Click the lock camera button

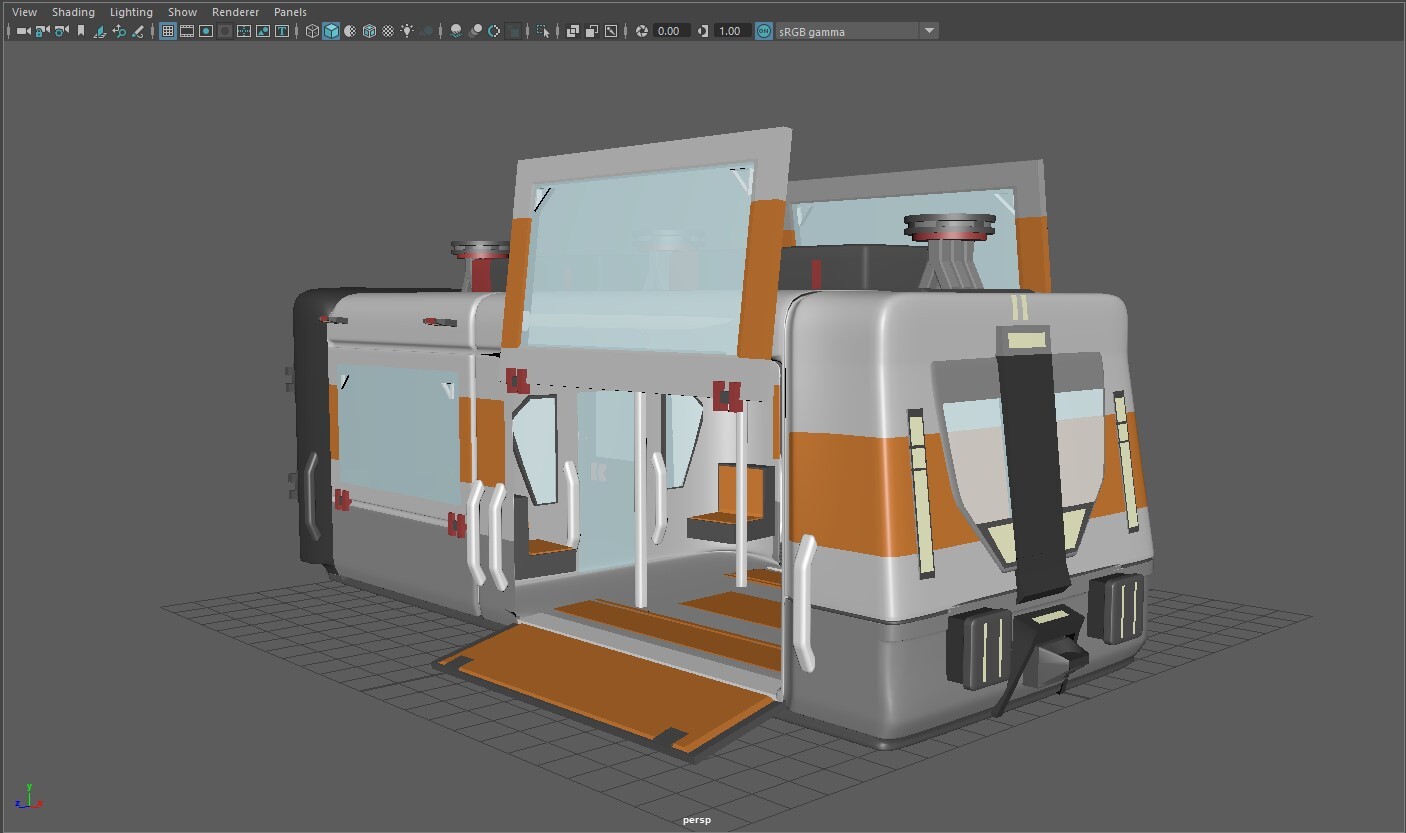(43, 31)
